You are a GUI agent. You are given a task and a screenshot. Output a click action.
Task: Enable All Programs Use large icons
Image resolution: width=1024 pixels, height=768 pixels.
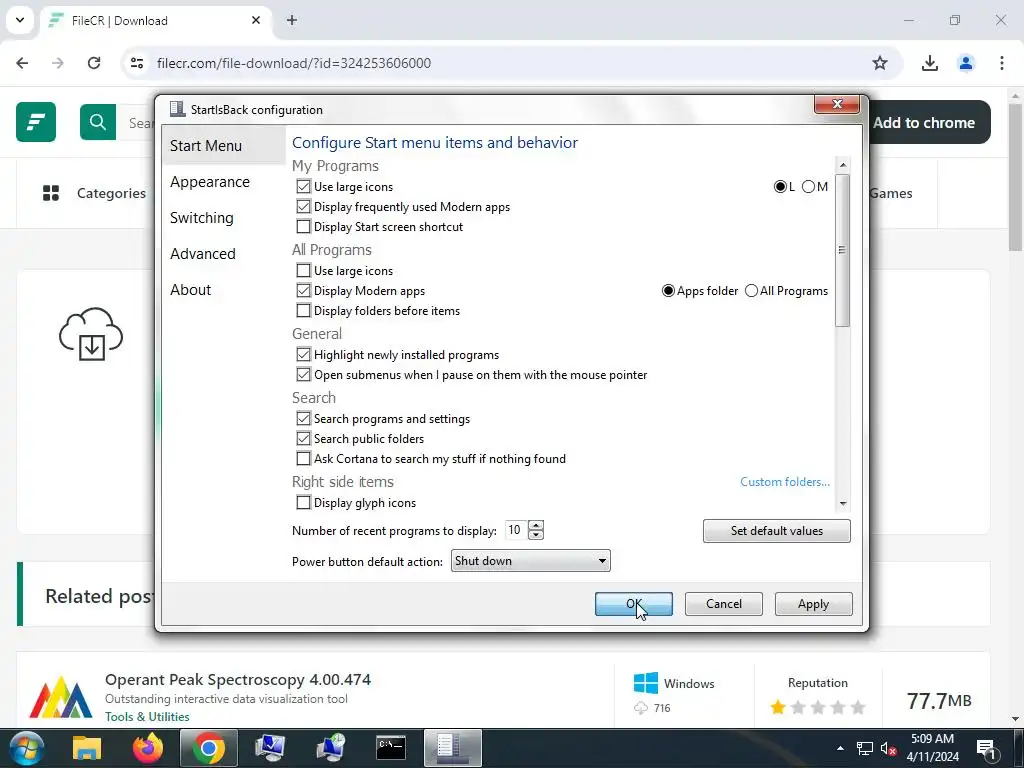(x=303, y=270)
